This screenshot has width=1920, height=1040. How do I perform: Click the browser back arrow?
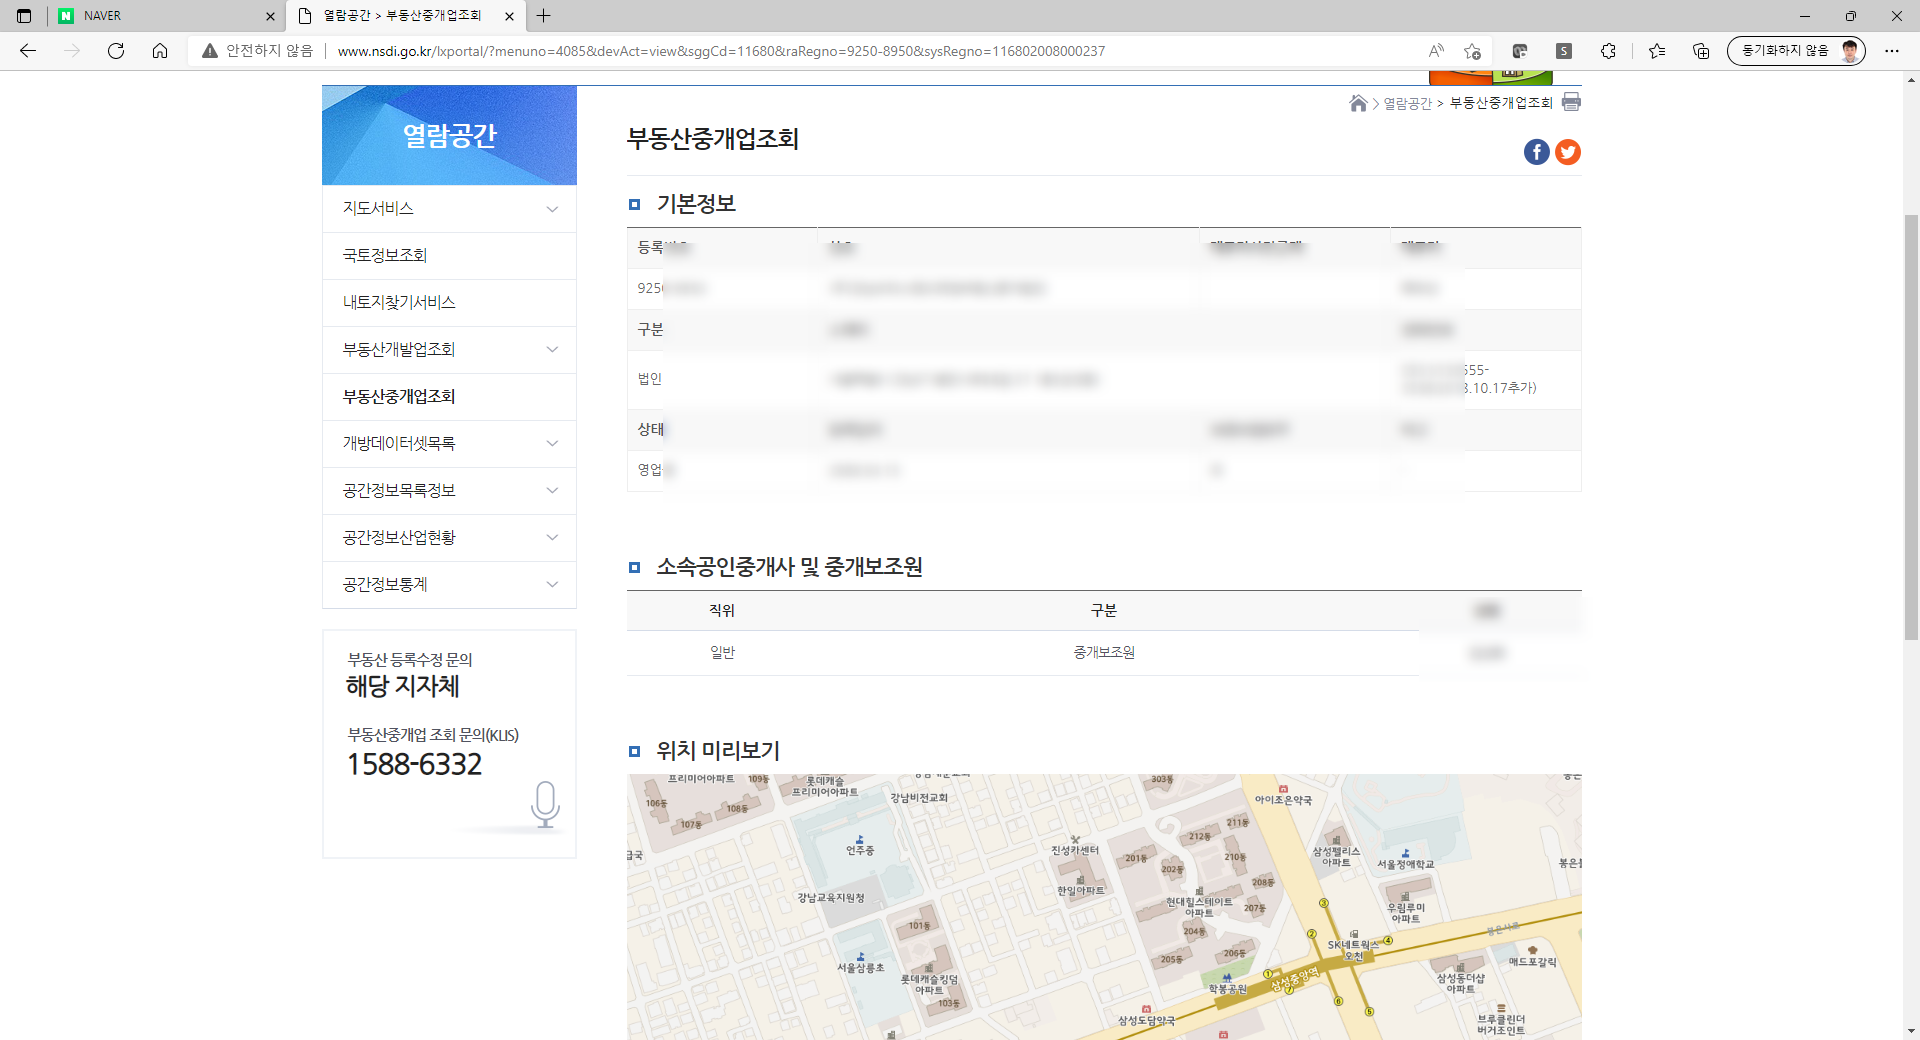[28, 51]
